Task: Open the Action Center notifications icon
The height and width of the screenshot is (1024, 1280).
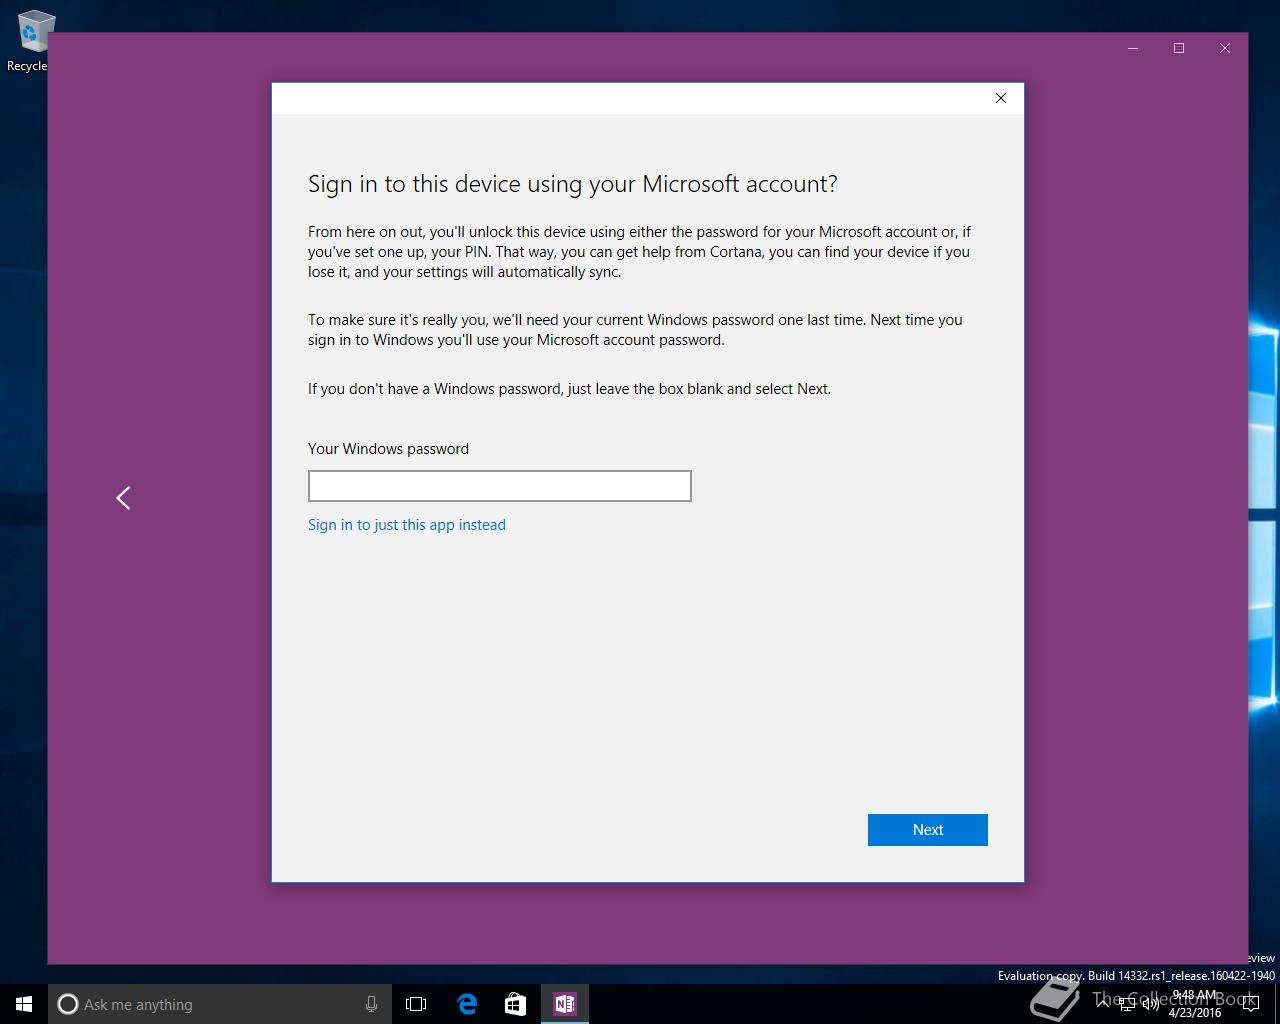Action: pos(1251,1004)
